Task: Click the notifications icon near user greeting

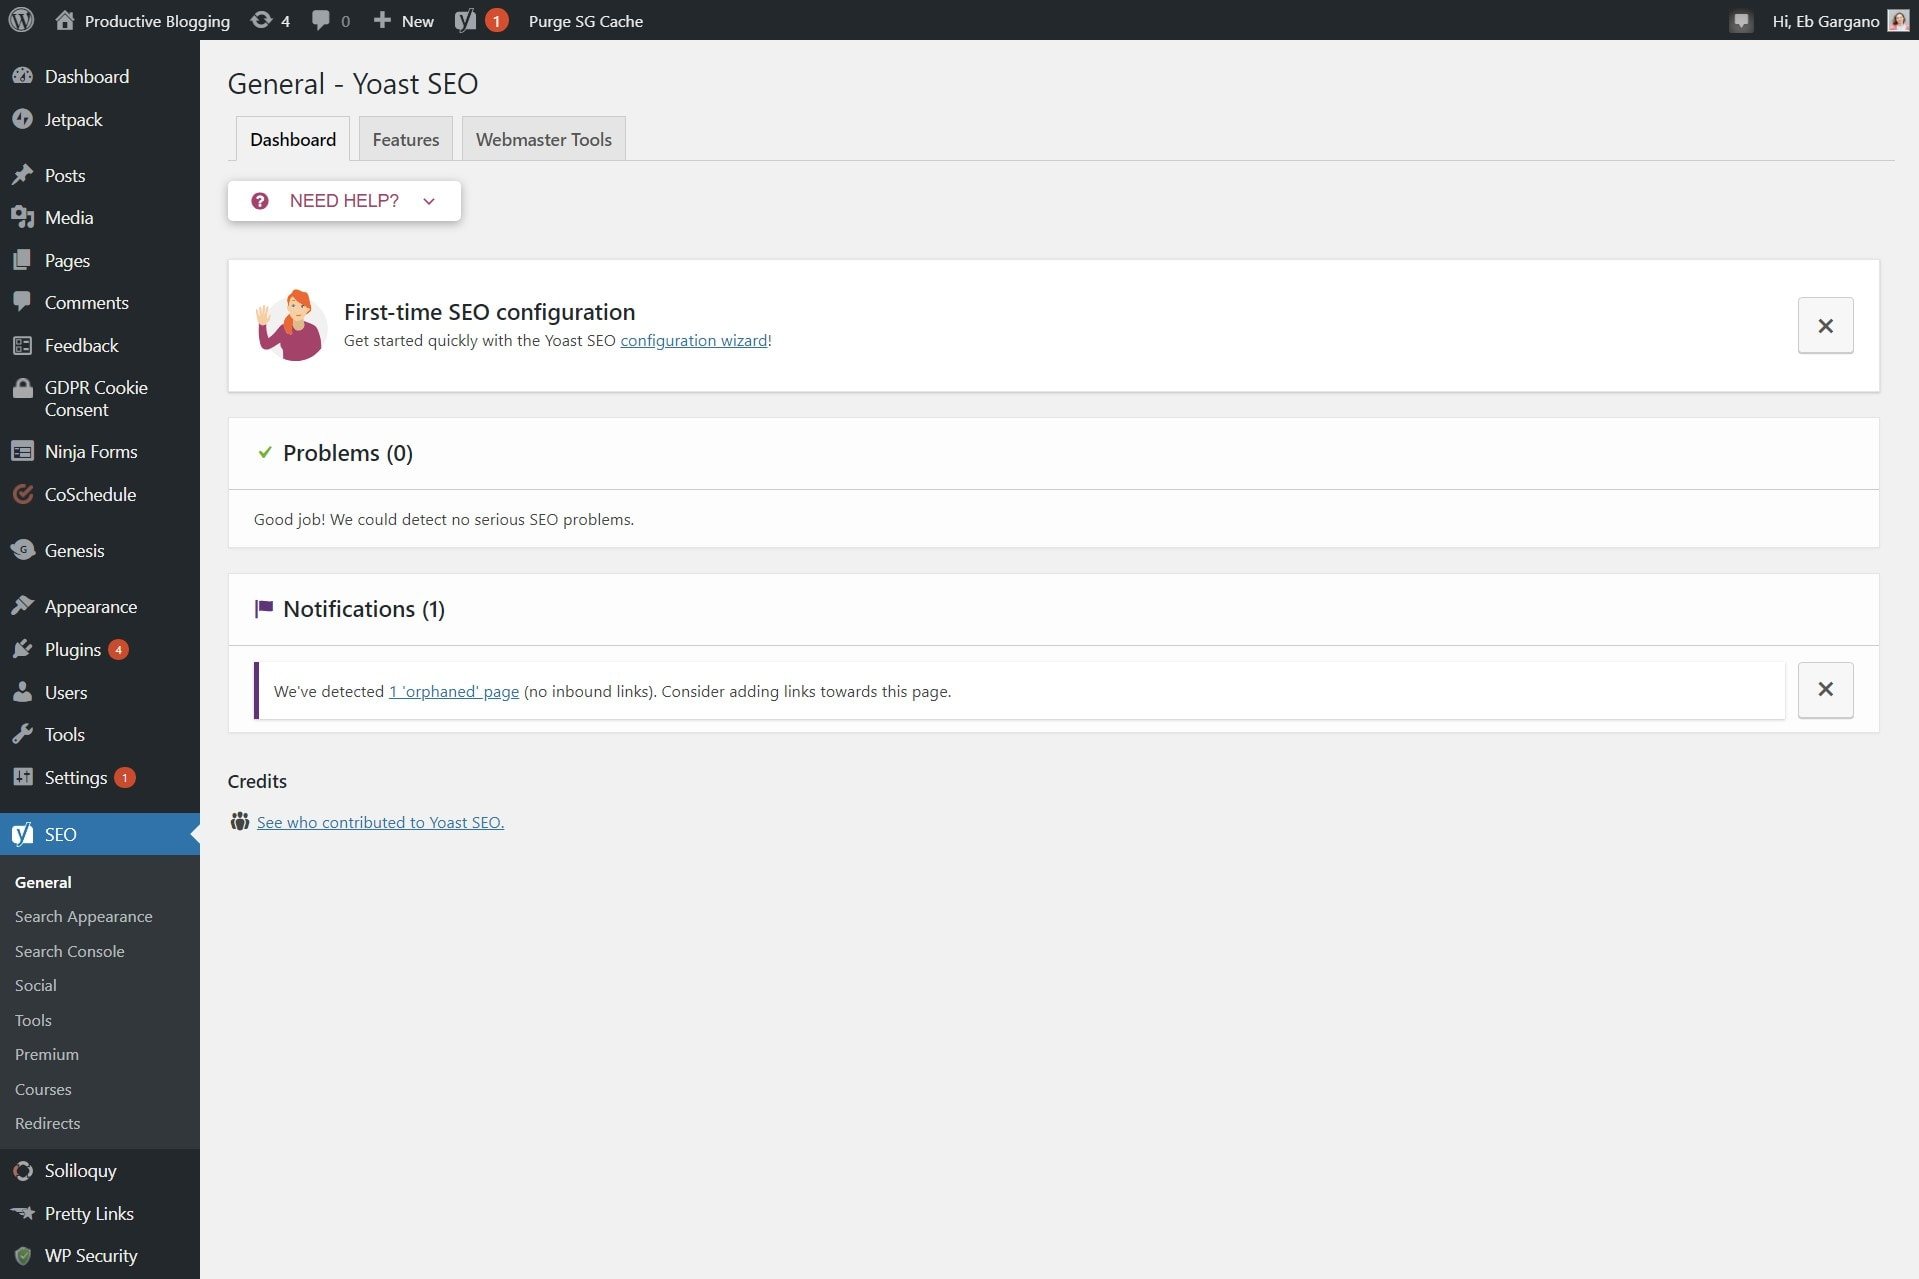Action: (1741, 21)
